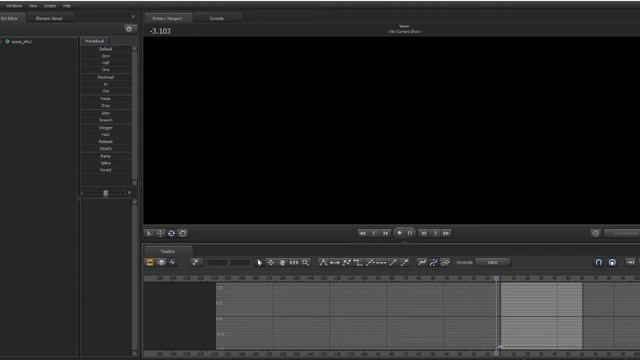
Task: Open the Help menu
Action: [67, 6]
